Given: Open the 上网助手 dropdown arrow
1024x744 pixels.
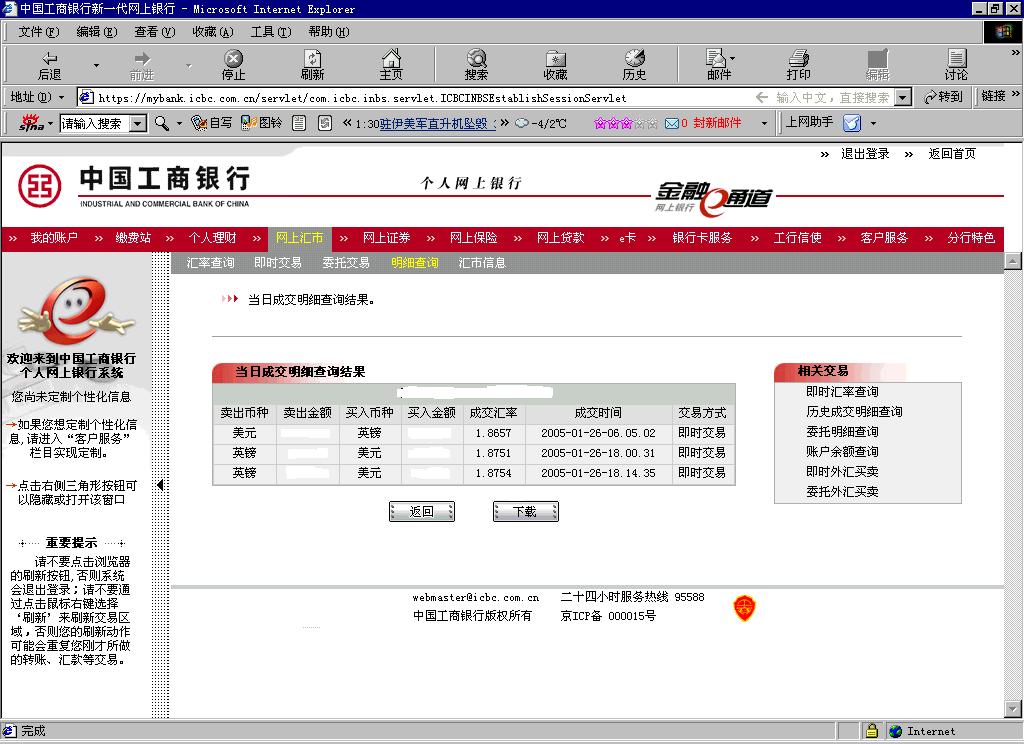Looking at the screenshot, I should [872, 123].
